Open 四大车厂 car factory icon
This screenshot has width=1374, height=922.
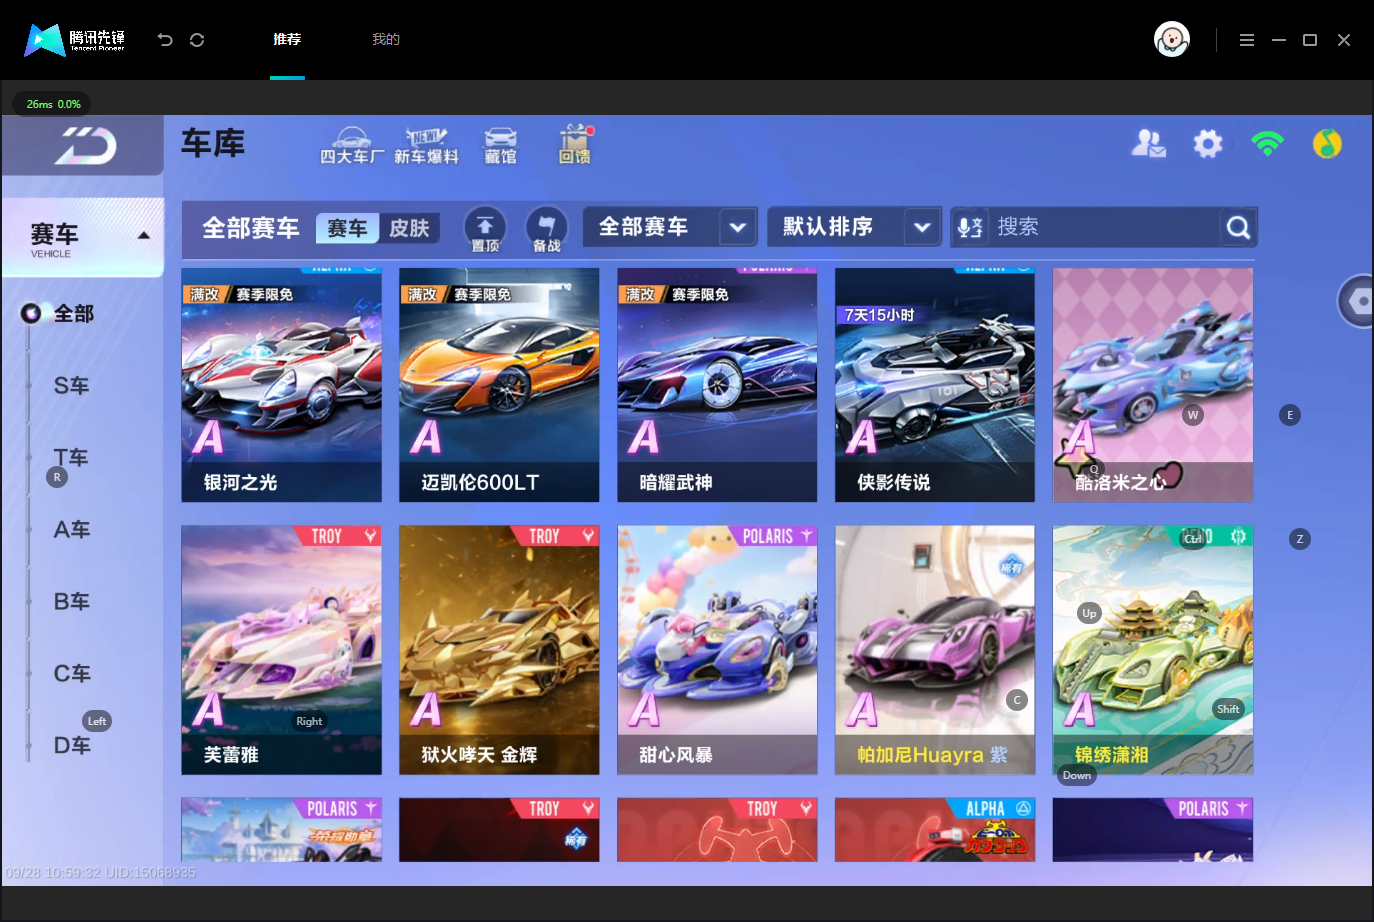pyautogui.click(x=351, y=146)
